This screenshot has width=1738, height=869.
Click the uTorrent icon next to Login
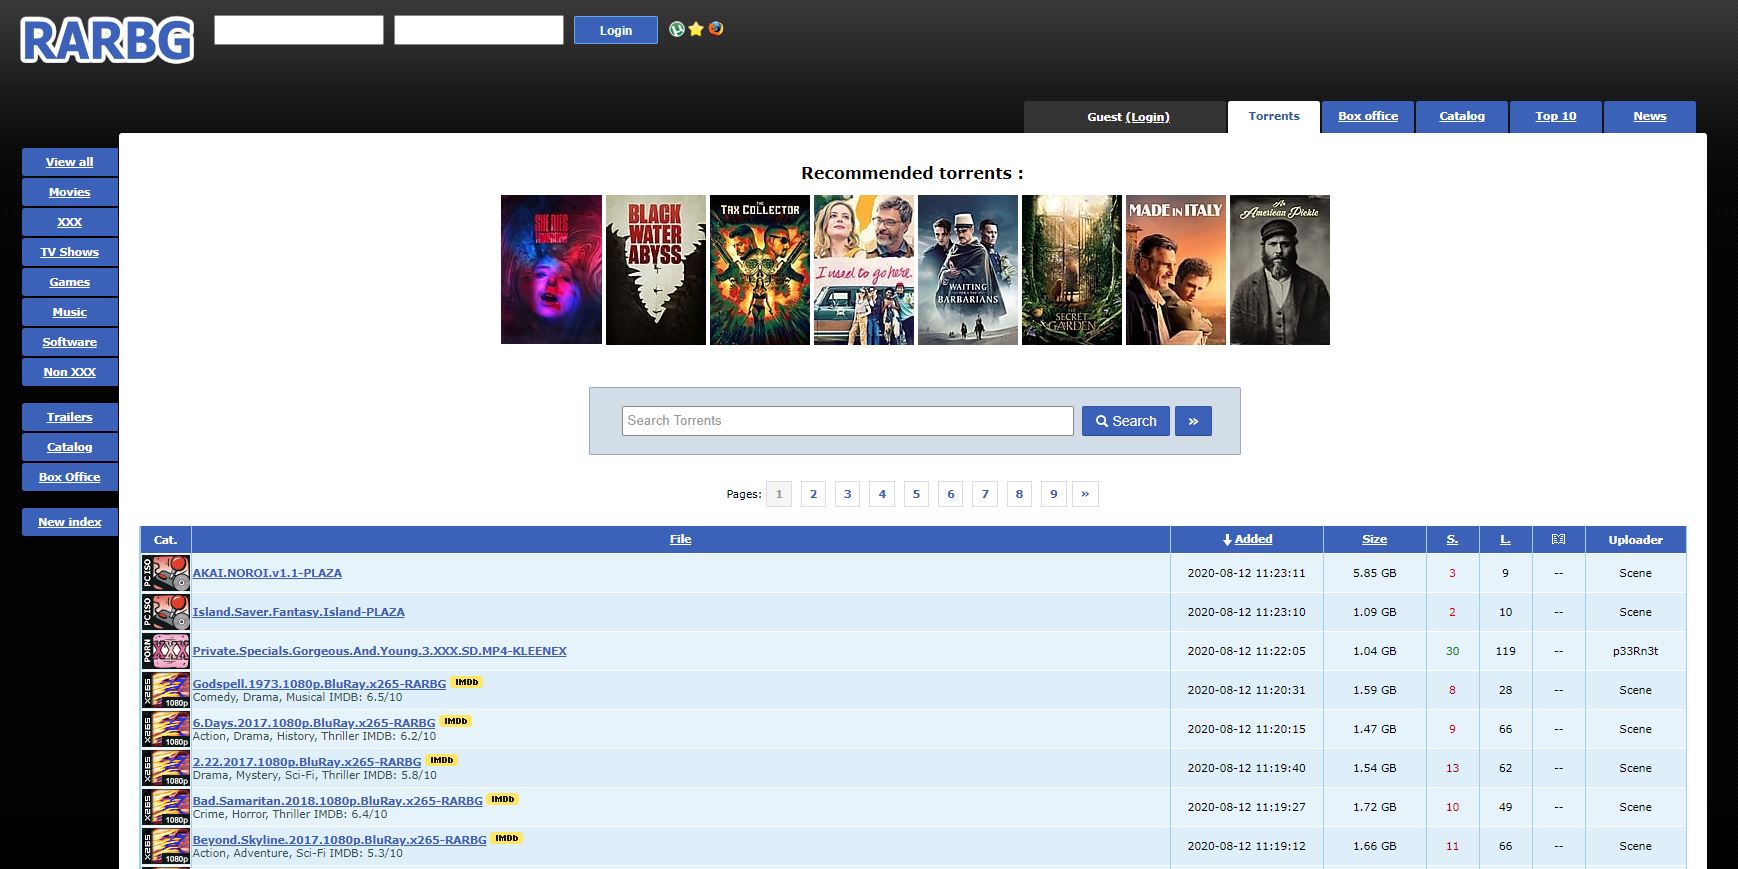[x=677, y=29]
